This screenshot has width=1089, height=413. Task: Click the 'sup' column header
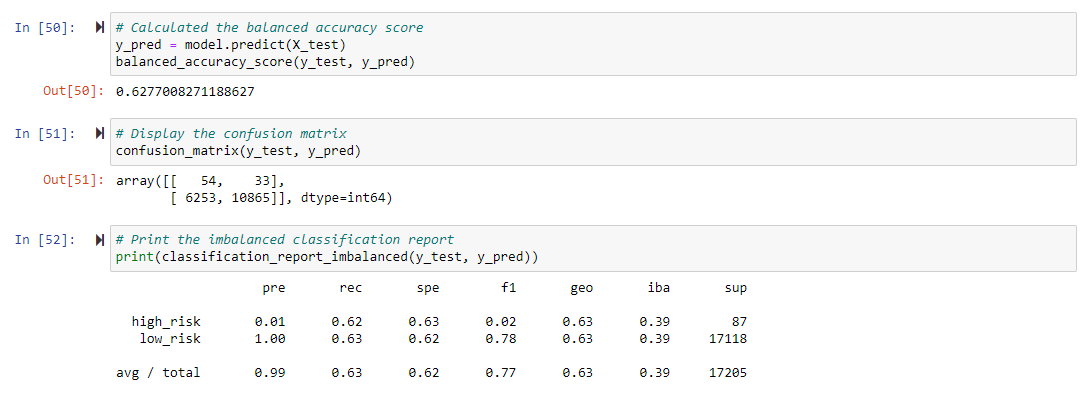pyautogui.click(x=735, y=288)
